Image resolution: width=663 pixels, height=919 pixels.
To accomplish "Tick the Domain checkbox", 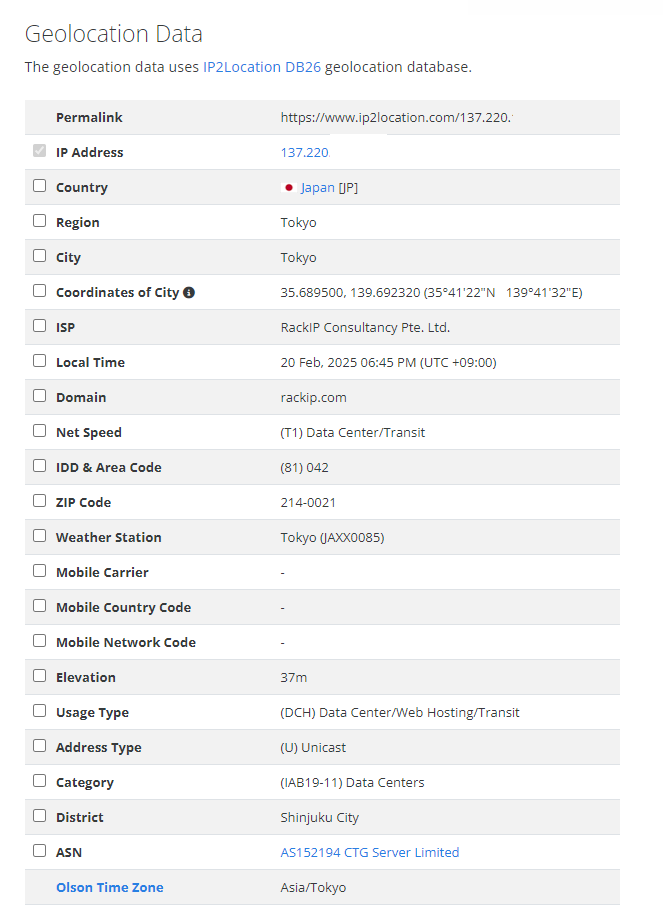I will 39,396.
